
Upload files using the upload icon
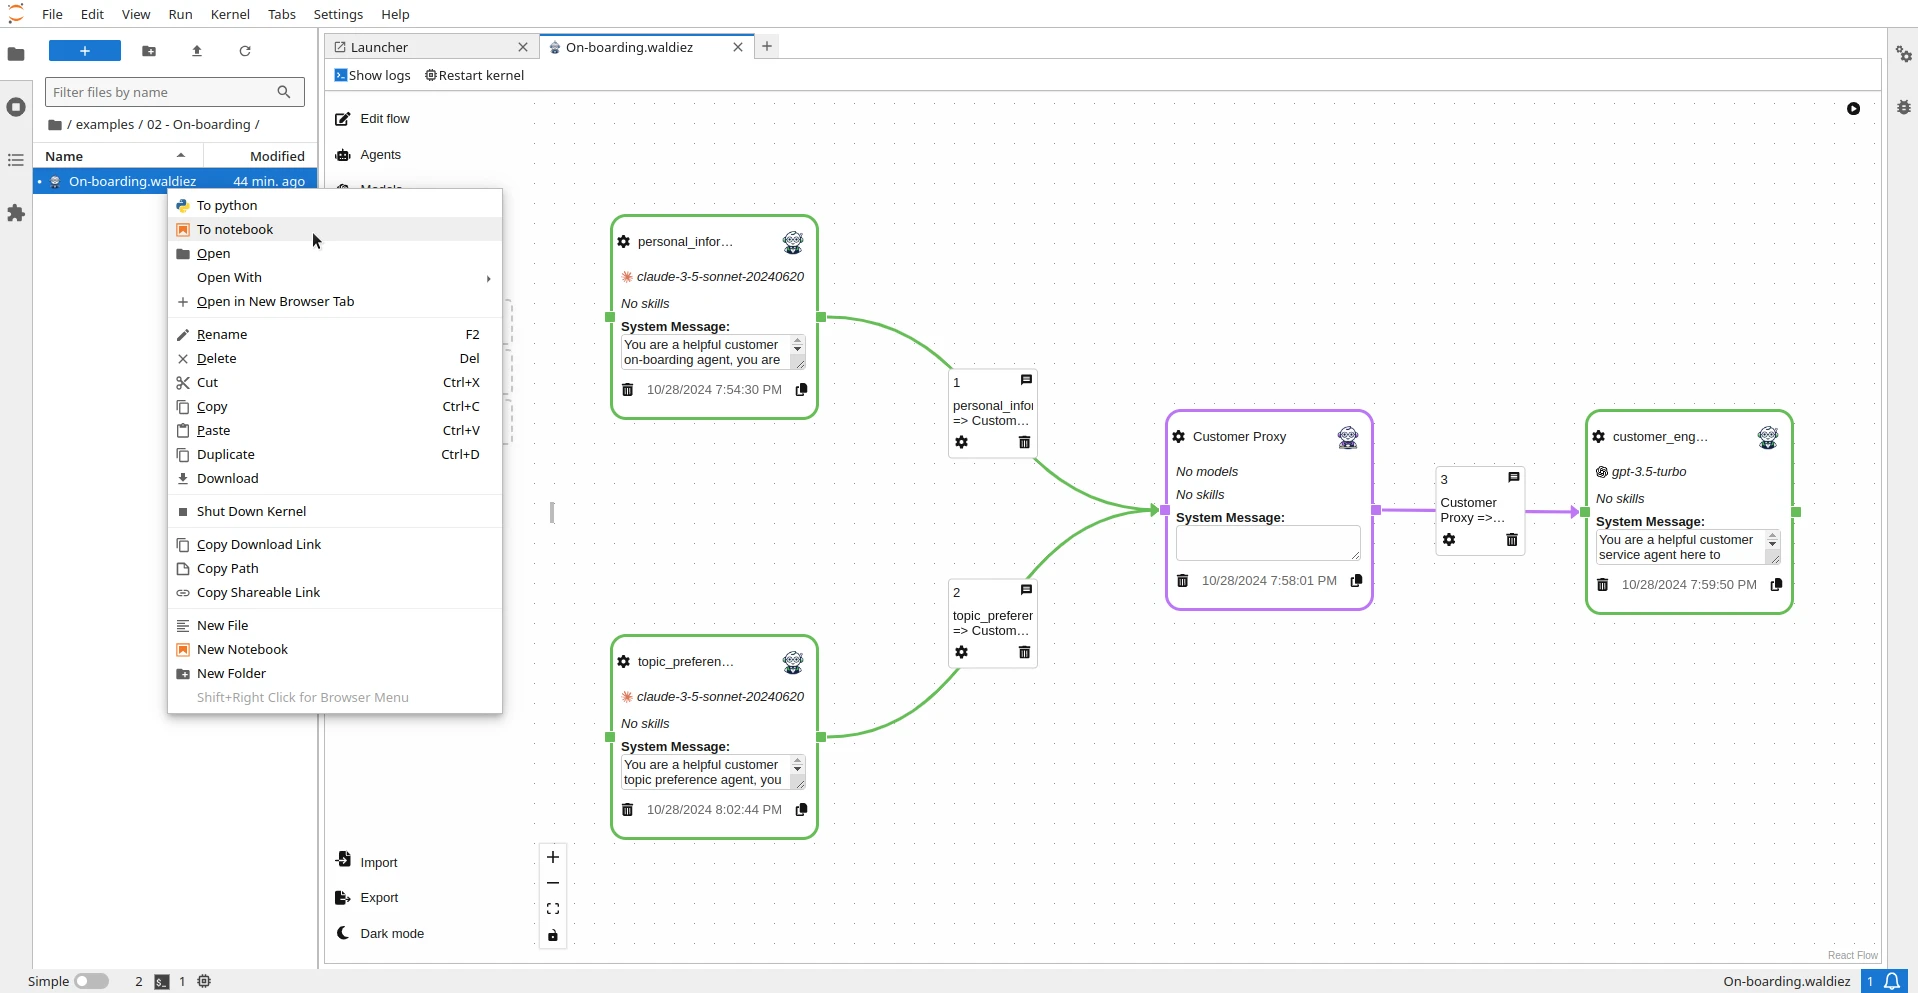click(x=197, y=51)
